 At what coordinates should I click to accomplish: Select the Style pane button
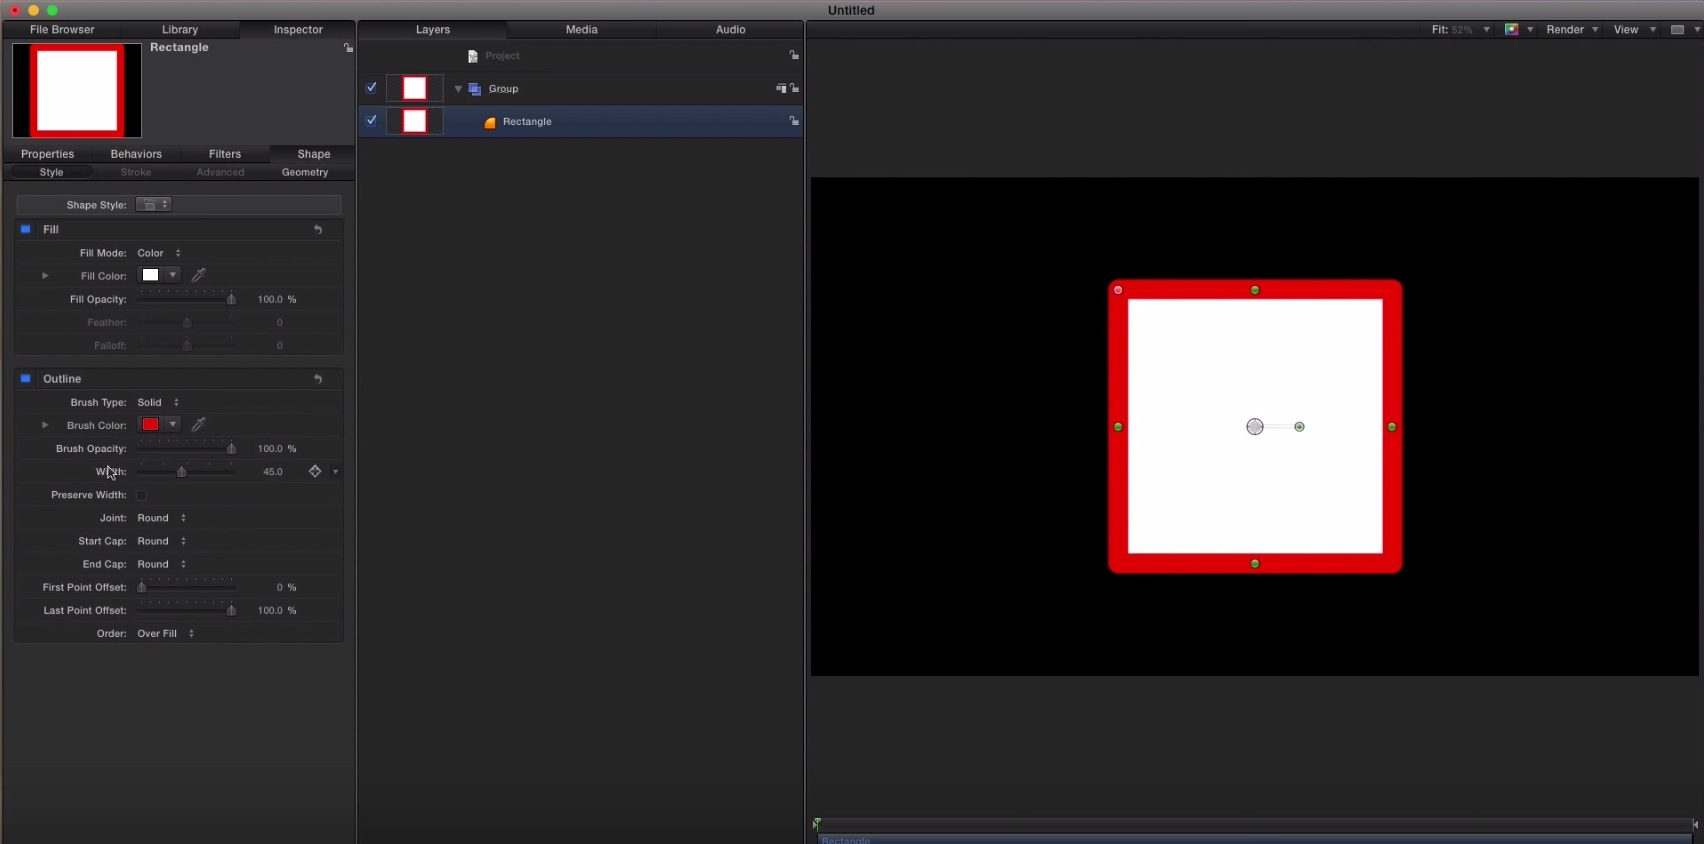(x=52, y=173)
